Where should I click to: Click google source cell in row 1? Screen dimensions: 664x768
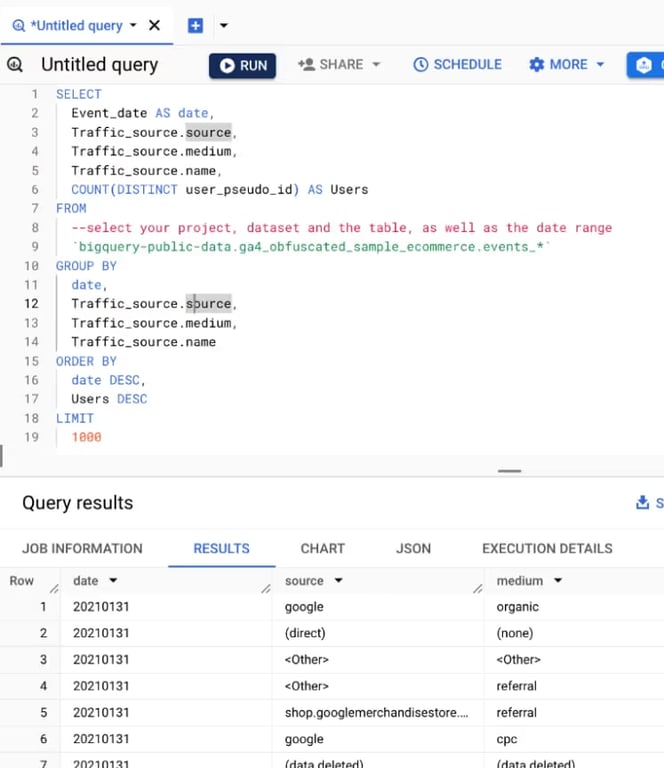point(304,607)
